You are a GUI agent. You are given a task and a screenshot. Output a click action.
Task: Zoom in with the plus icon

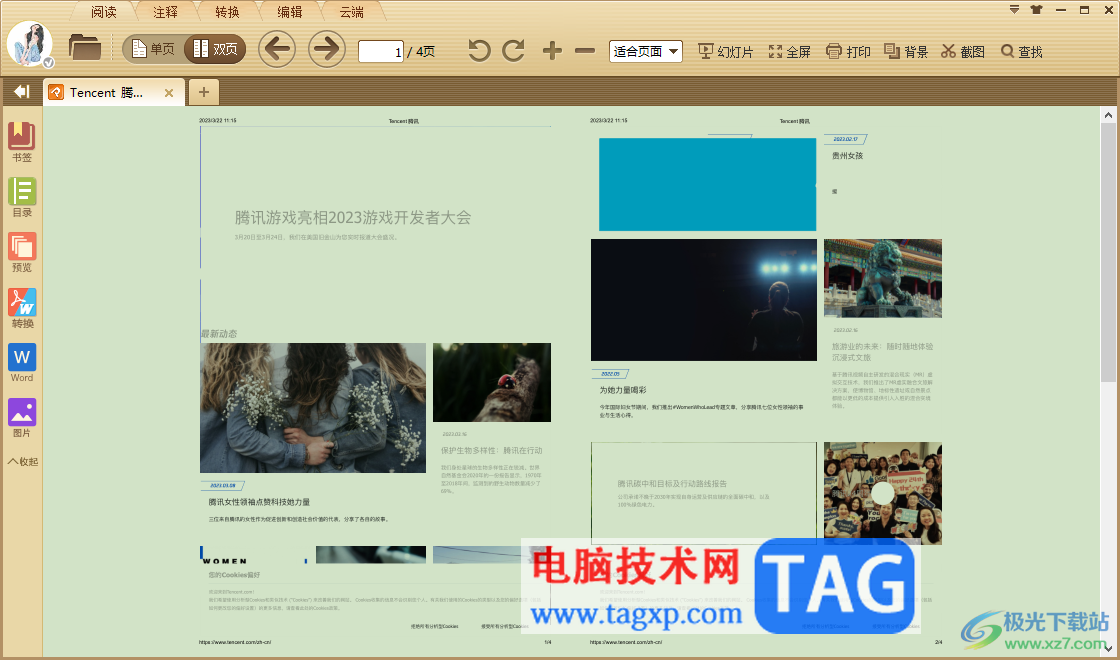[551, 51]
